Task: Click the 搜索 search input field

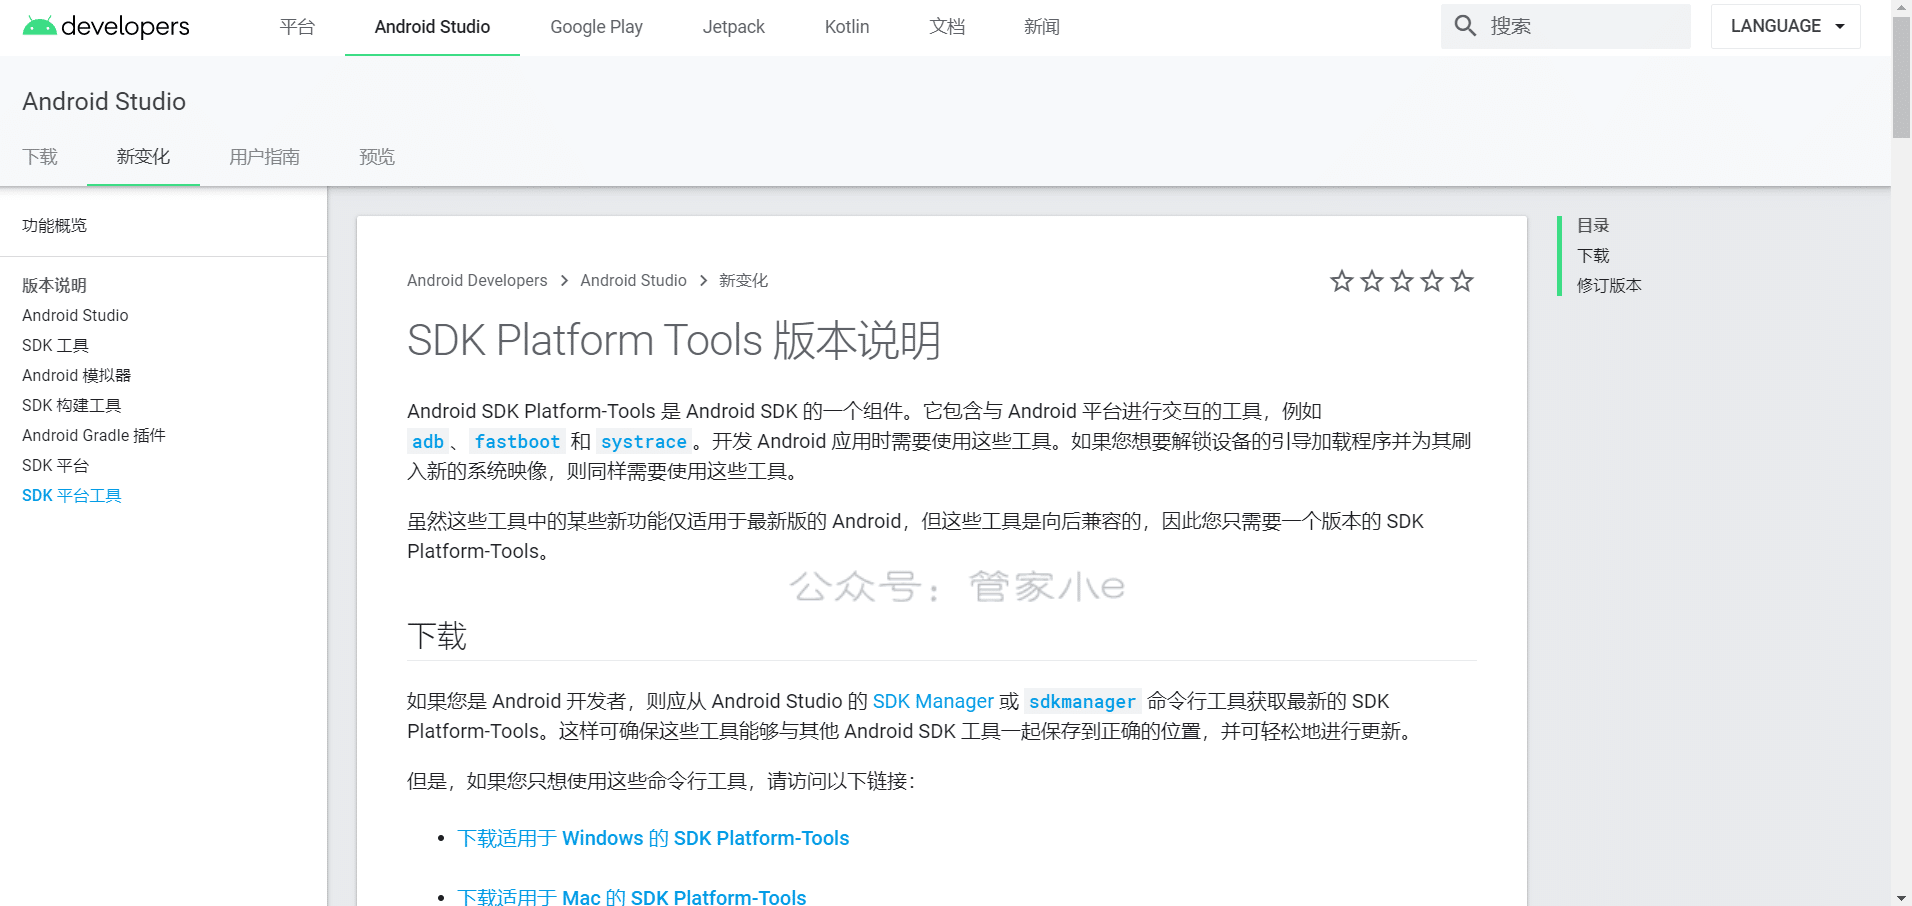Action: [1566, 26]
